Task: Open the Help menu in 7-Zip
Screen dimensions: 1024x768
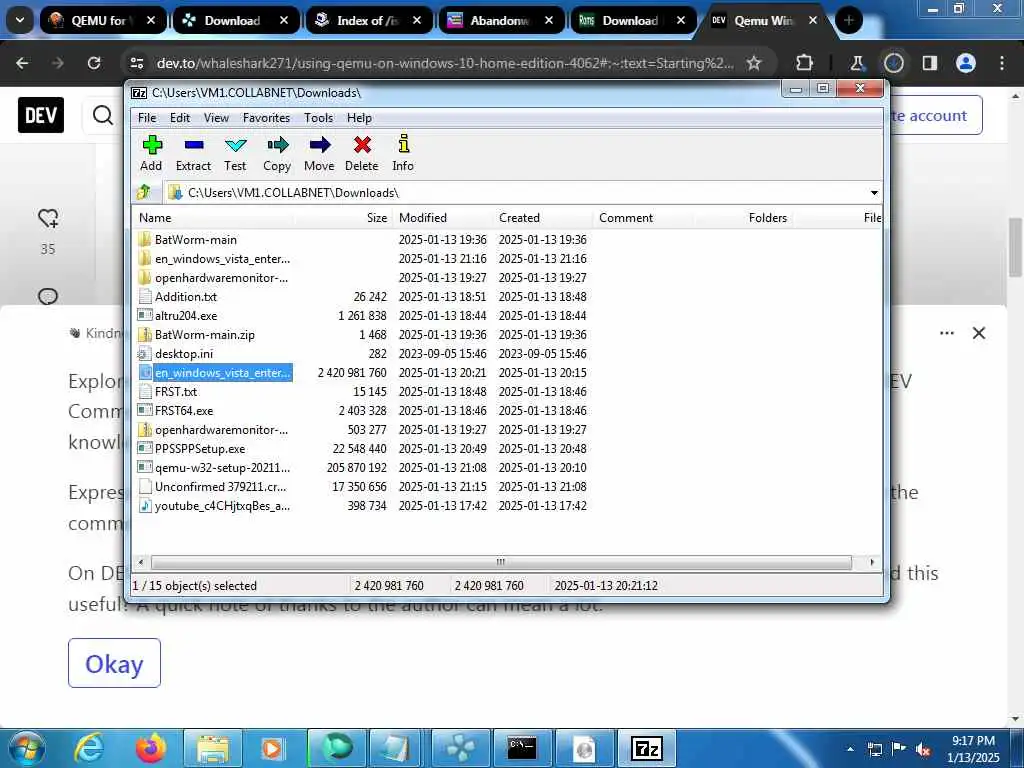Action: (359, 118)
